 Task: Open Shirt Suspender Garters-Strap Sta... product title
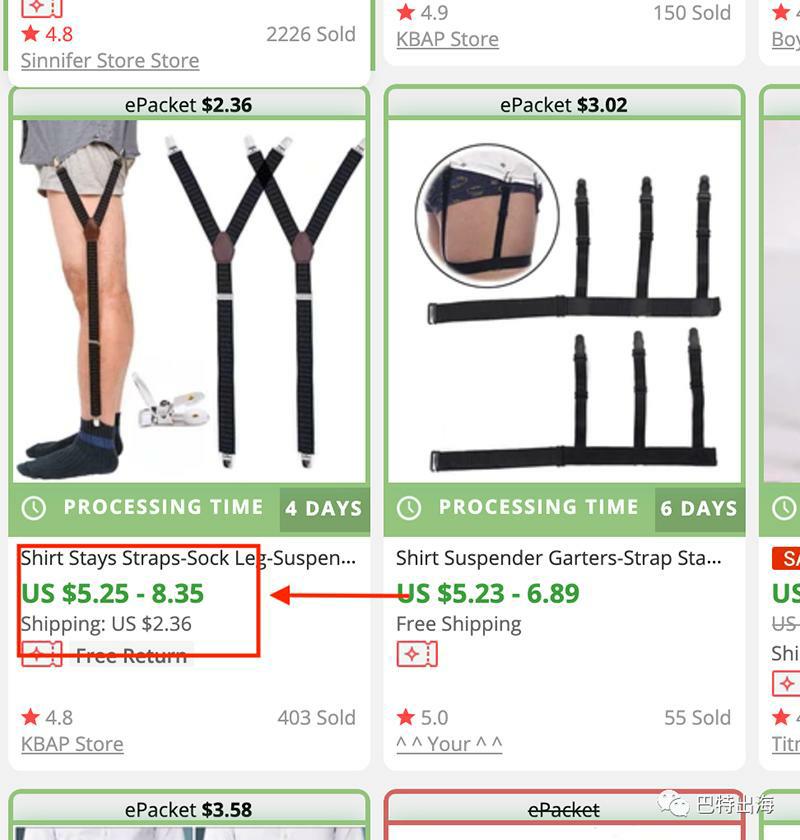559,558
